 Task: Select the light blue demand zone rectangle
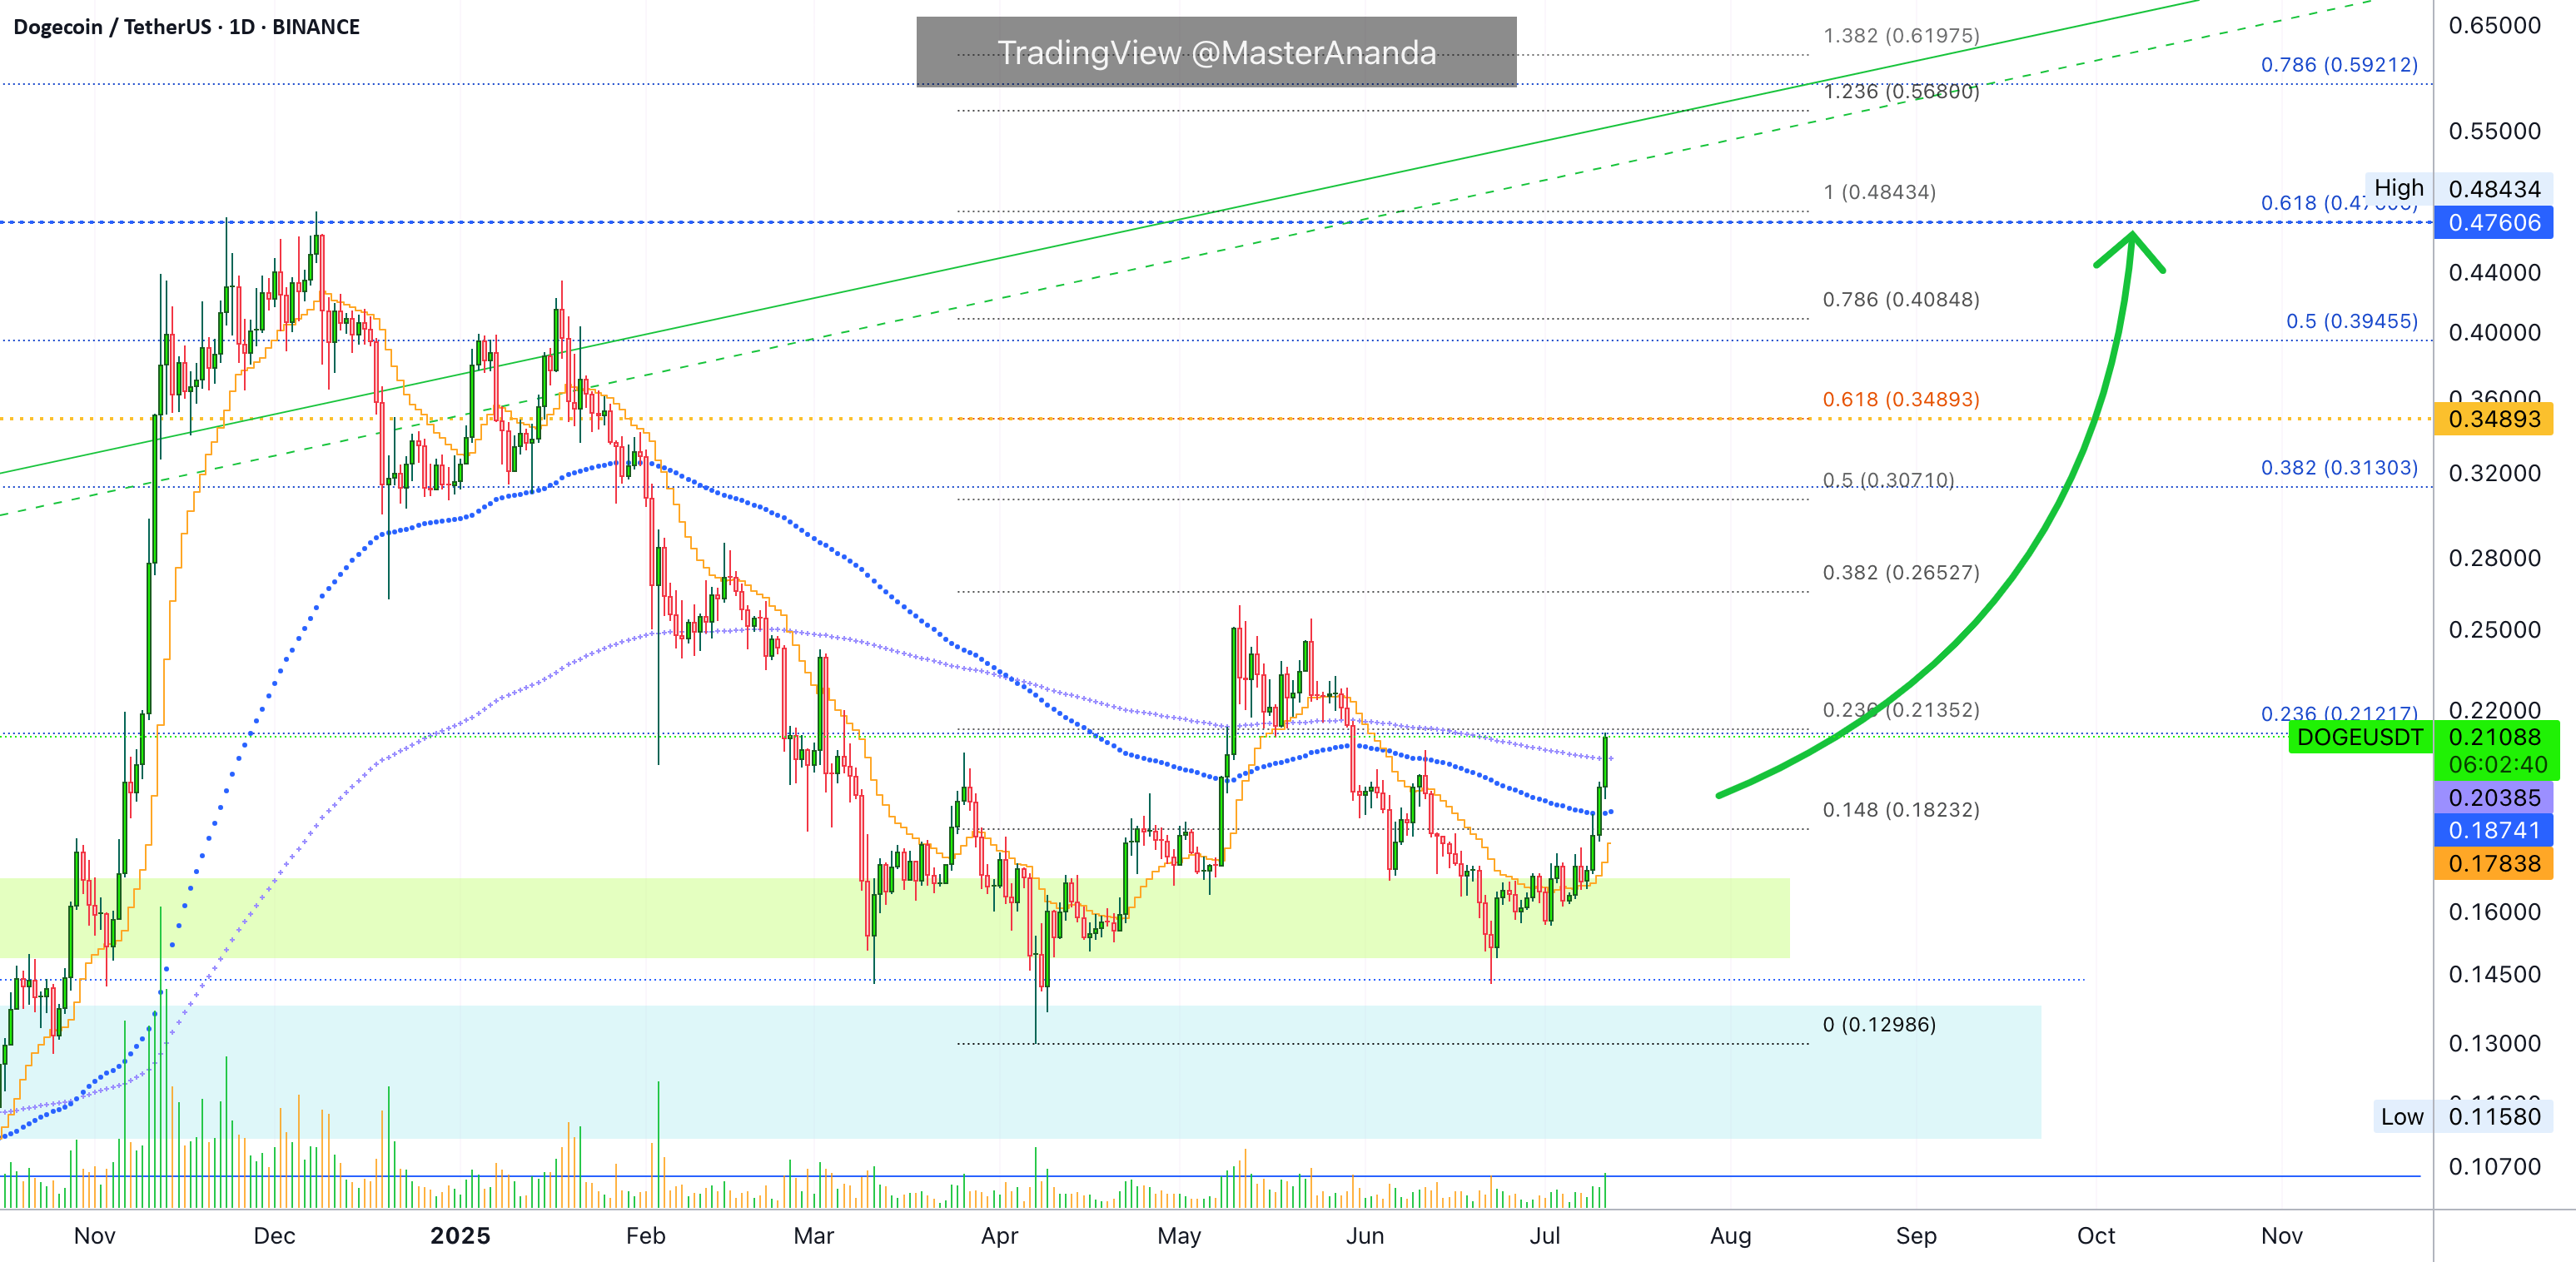[x=1020, y=1072]
